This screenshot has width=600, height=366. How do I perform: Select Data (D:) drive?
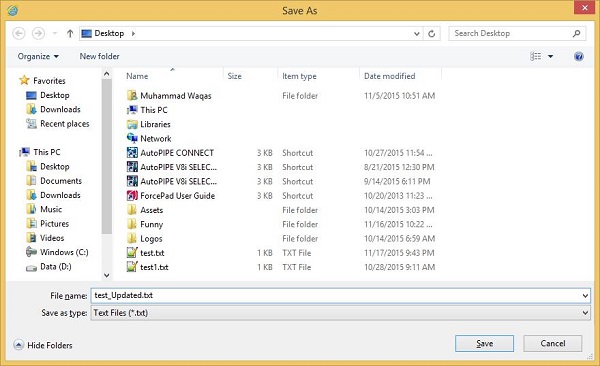point(55,266)
